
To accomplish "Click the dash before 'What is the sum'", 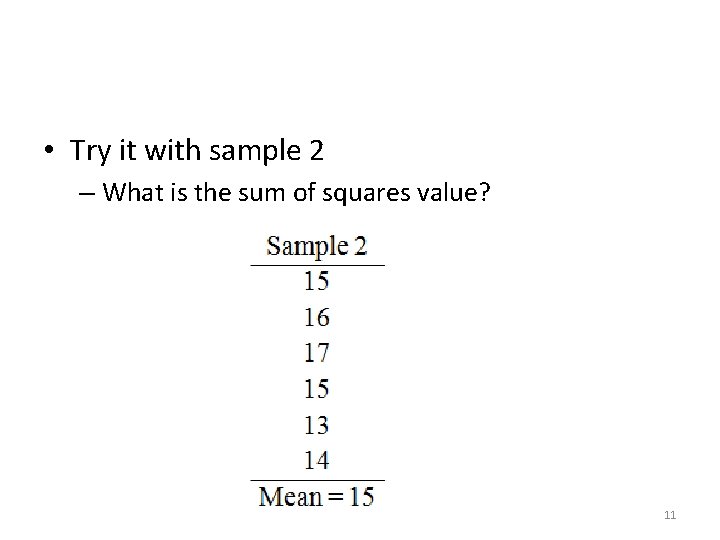I will [87, 192].
